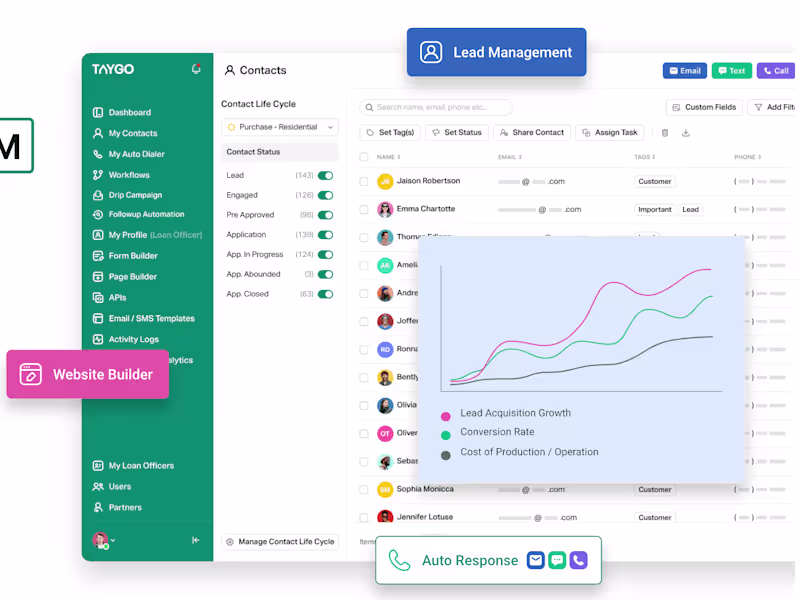Check Emma Chartotte's row checkbox
Viewport: 800px width, 600px height.
point(364,209)
